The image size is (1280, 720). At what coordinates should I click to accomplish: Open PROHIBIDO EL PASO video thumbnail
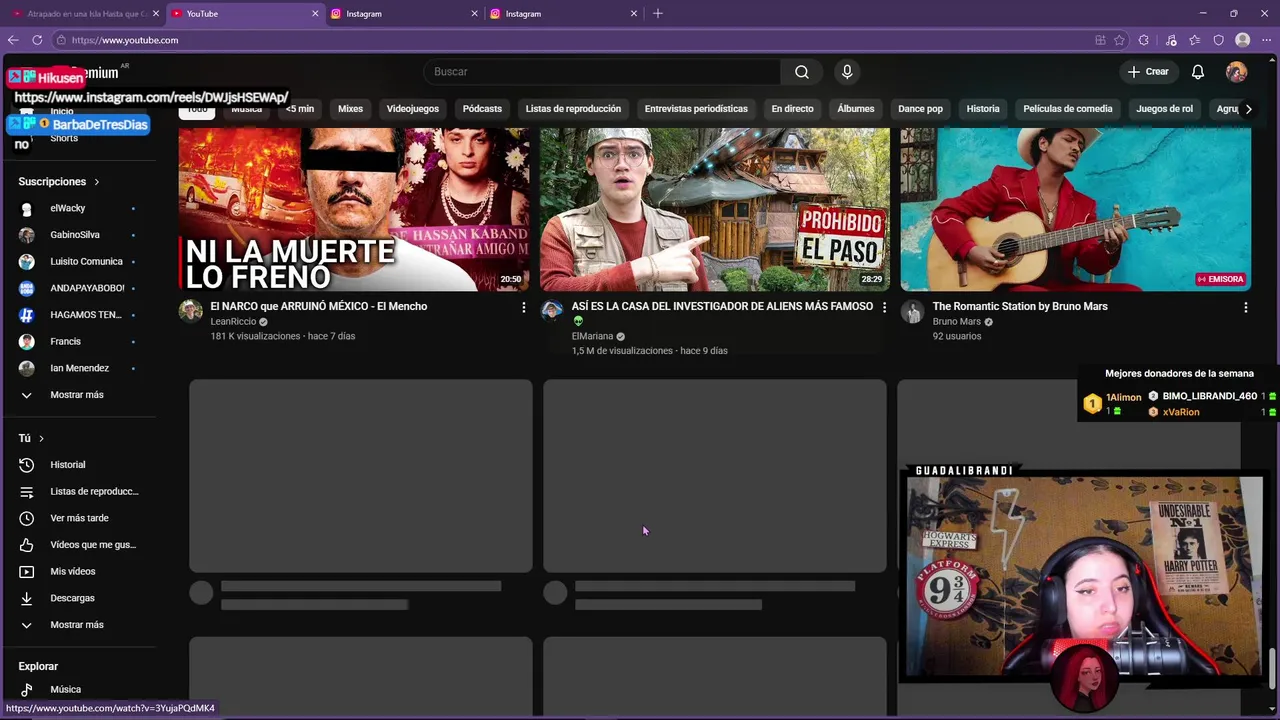715,209
